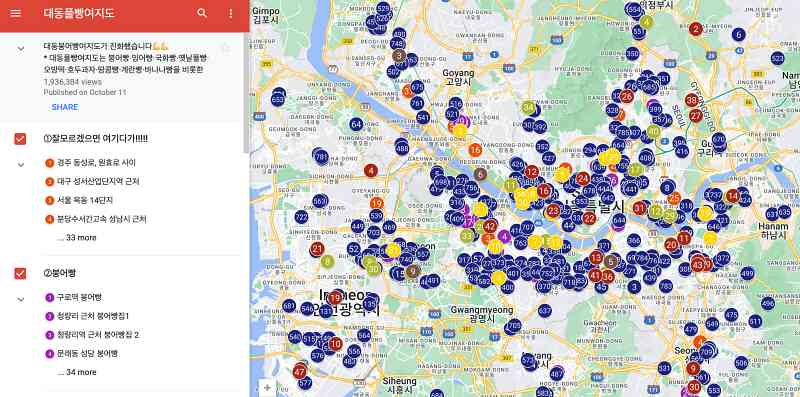This screenshot has width=800, height=397.
Task: Select list item 청량리 근처 붕어빵집1
Action: point(92,316)
